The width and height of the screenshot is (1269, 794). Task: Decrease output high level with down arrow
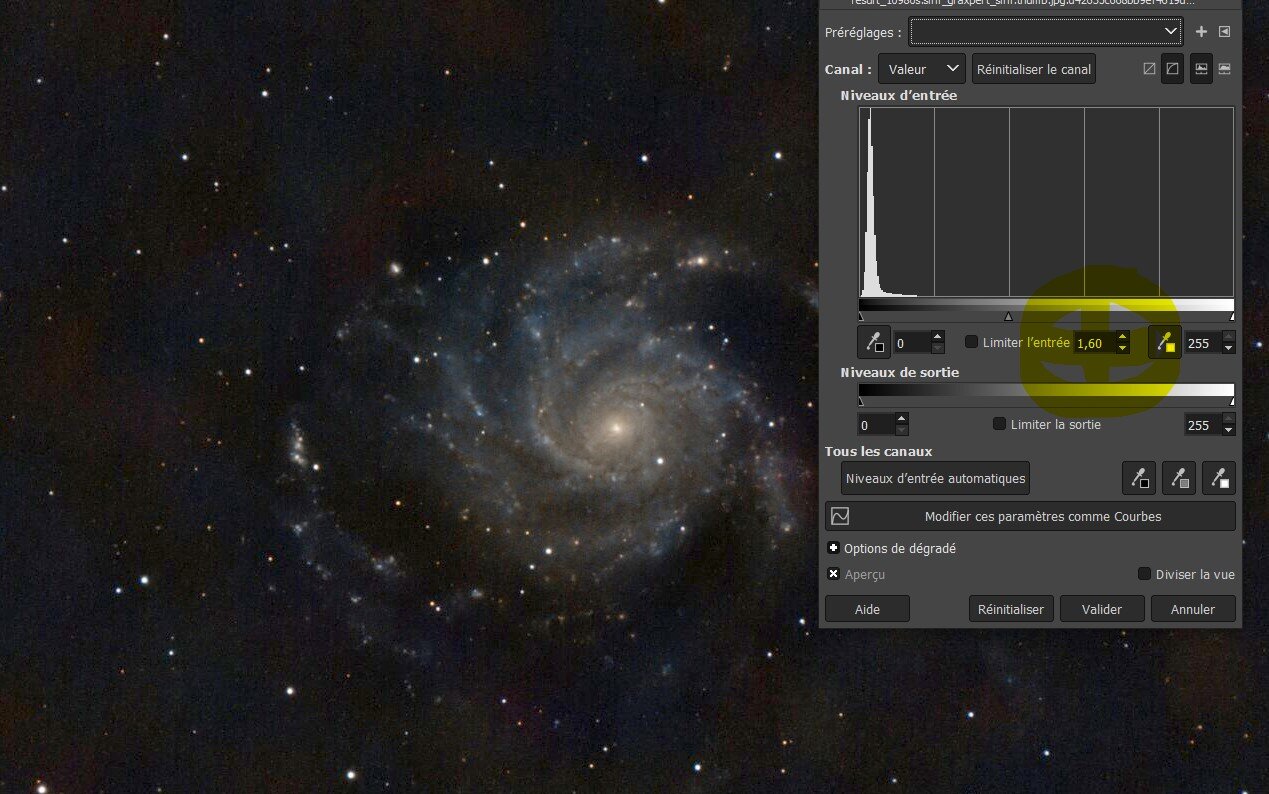click(x=1228, y=431)
